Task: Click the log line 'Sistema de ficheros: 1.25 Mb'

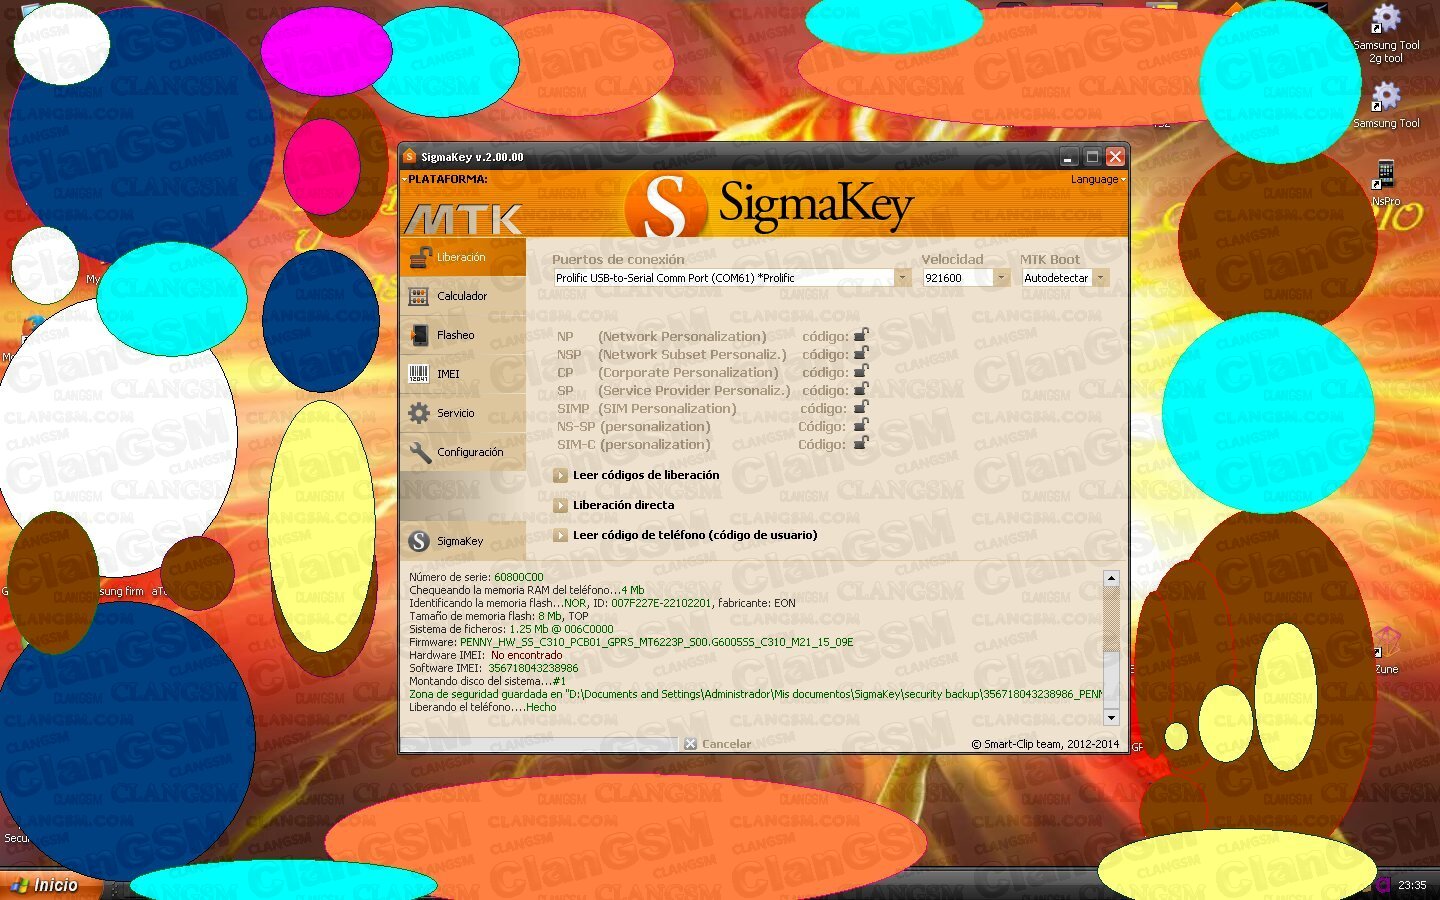Action: tap(511, 629)
